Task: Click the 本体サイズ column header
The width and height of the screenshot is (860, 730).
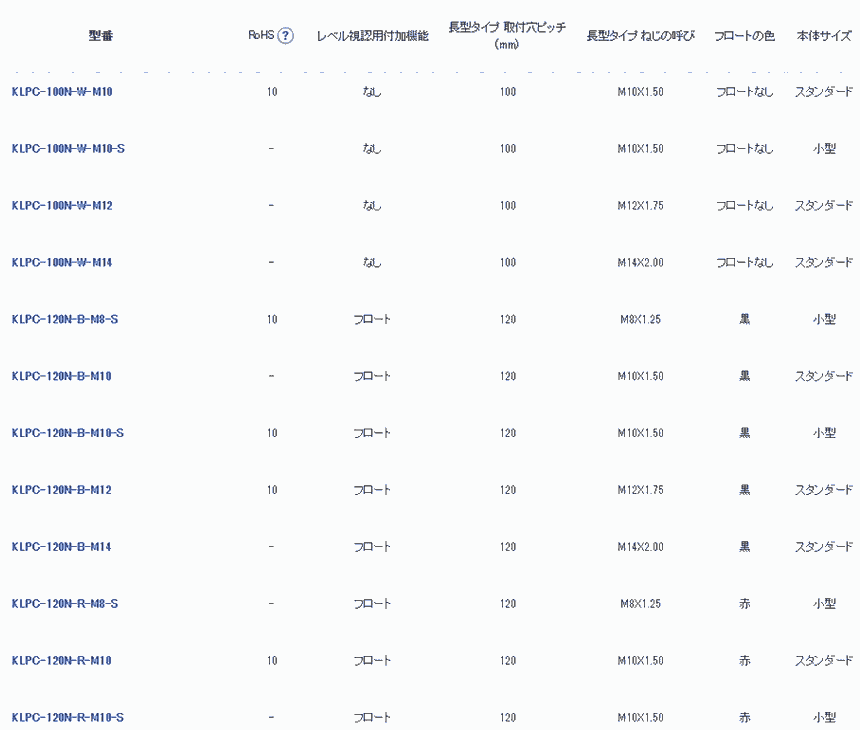Action: coord(824,36)
